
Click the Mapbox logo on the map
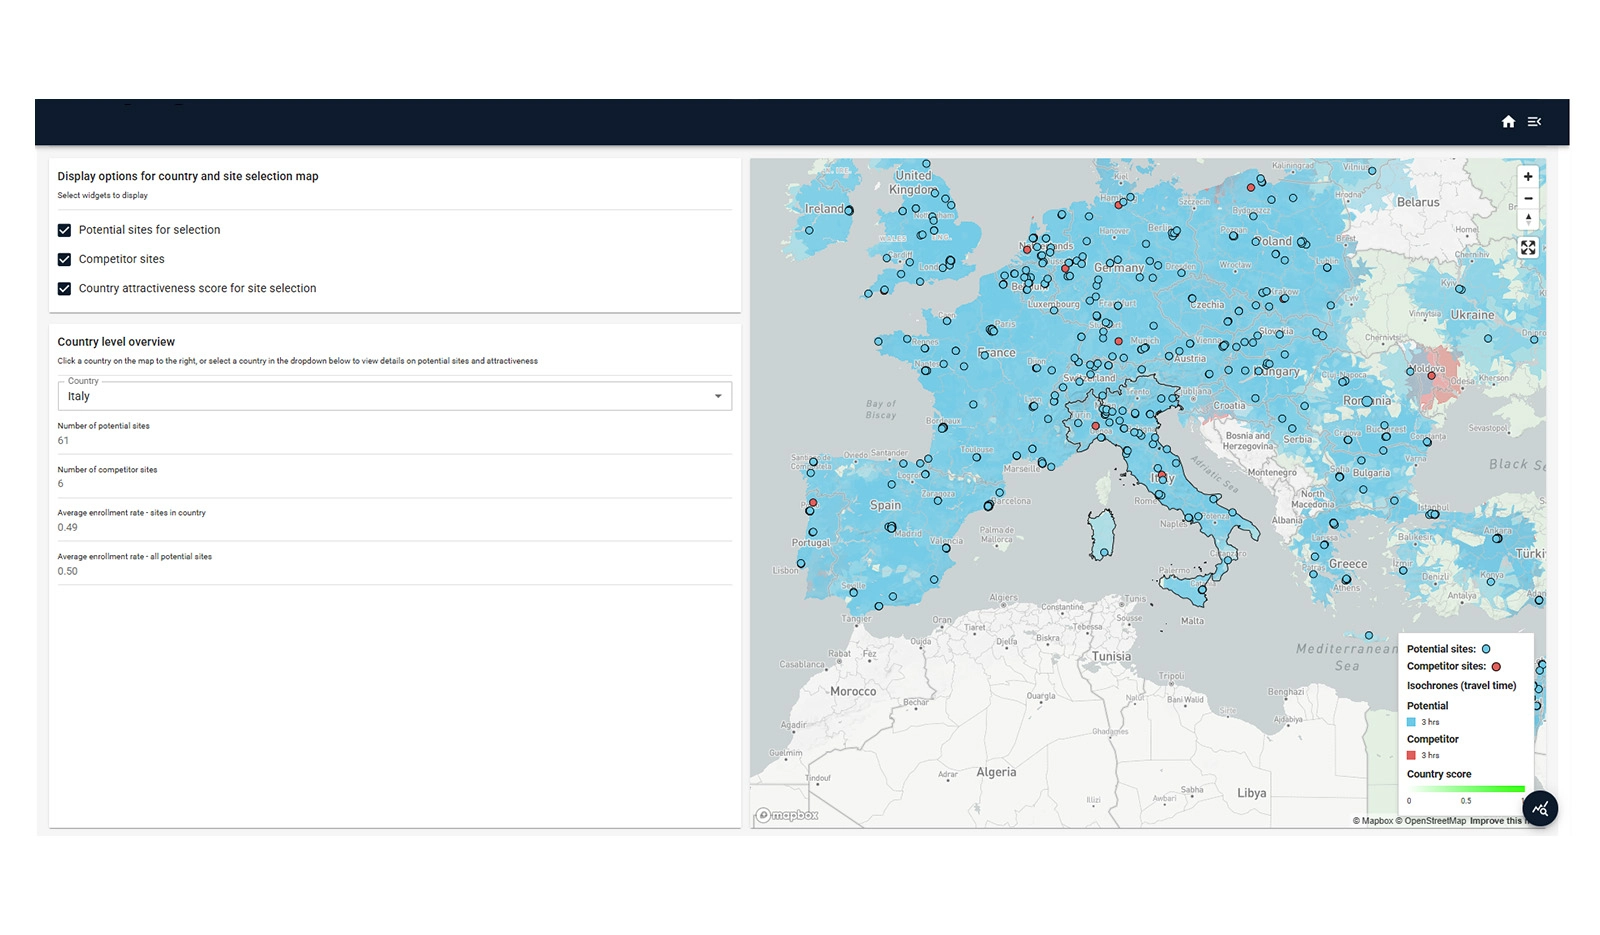pos(787,815)
